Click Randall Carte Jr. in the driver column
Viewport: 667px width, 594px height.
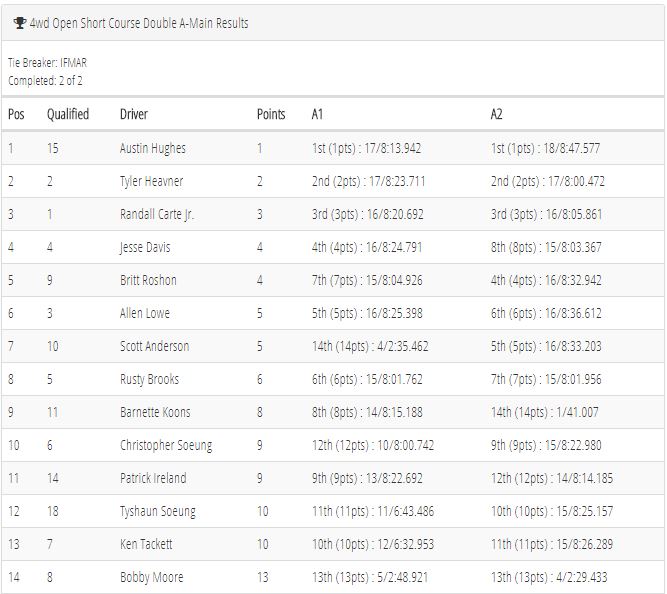[157, 214]
